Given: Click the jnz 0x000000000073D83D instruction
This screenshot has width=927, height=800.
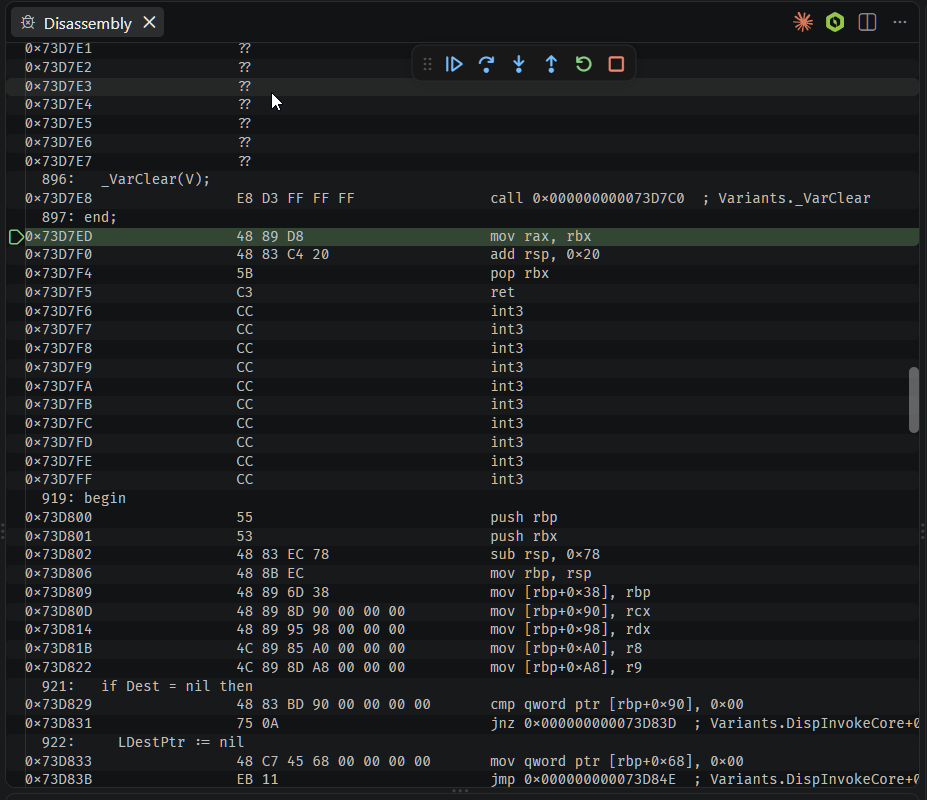Looking at the screenshot, I should coord(583,724).
